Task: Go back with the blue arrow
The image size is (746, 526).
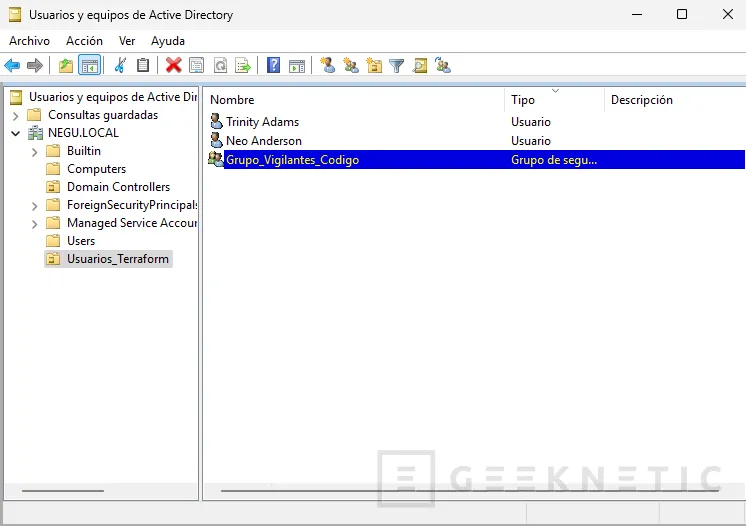Action: (x=12, y=65)
